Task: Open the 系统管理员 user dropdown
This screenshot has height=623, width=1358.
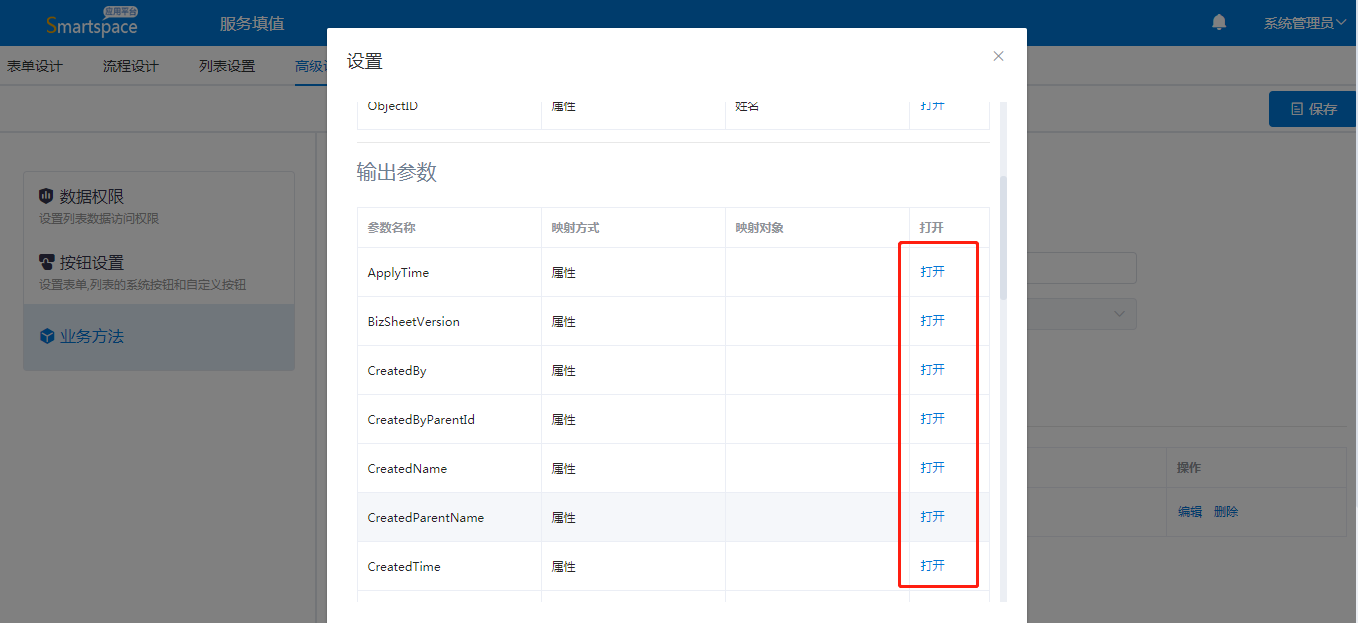Action: click(x=1305, y=23)
